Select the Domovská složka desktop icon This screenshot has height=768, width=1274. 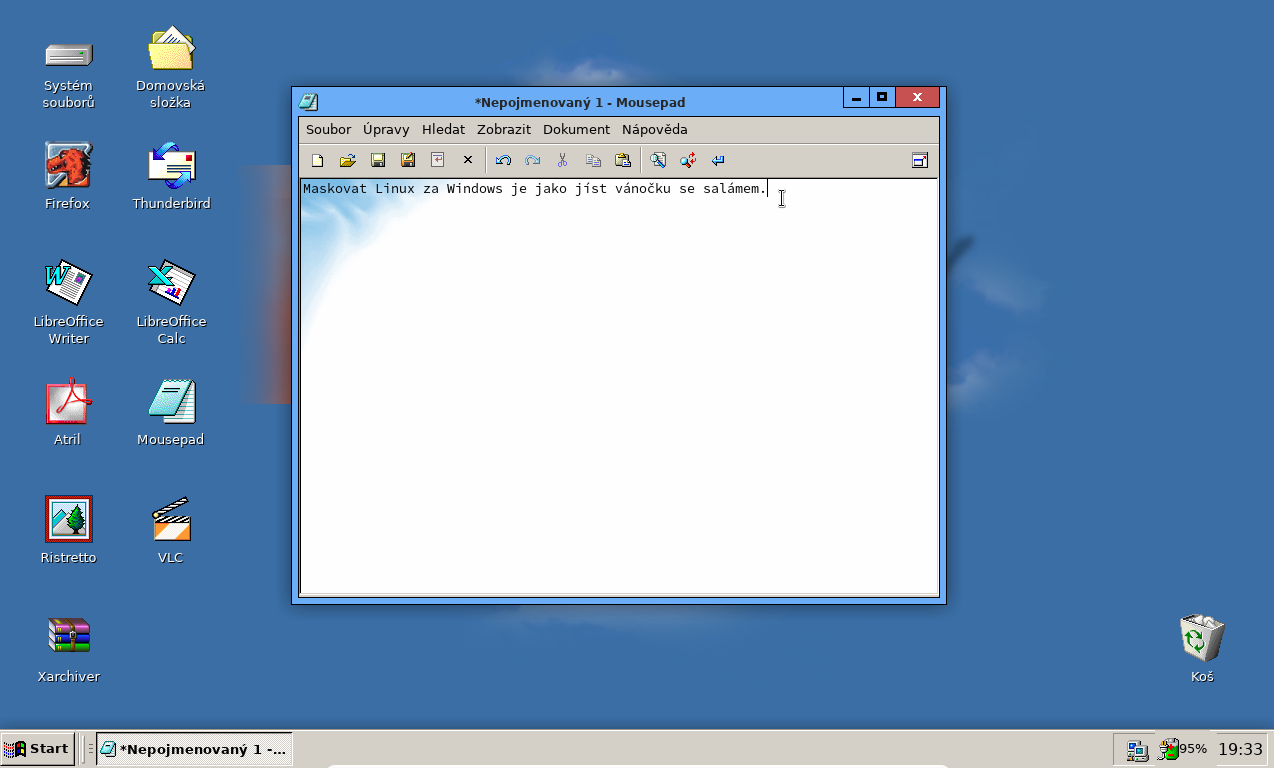pyautogui.click(x=171, y=68)
